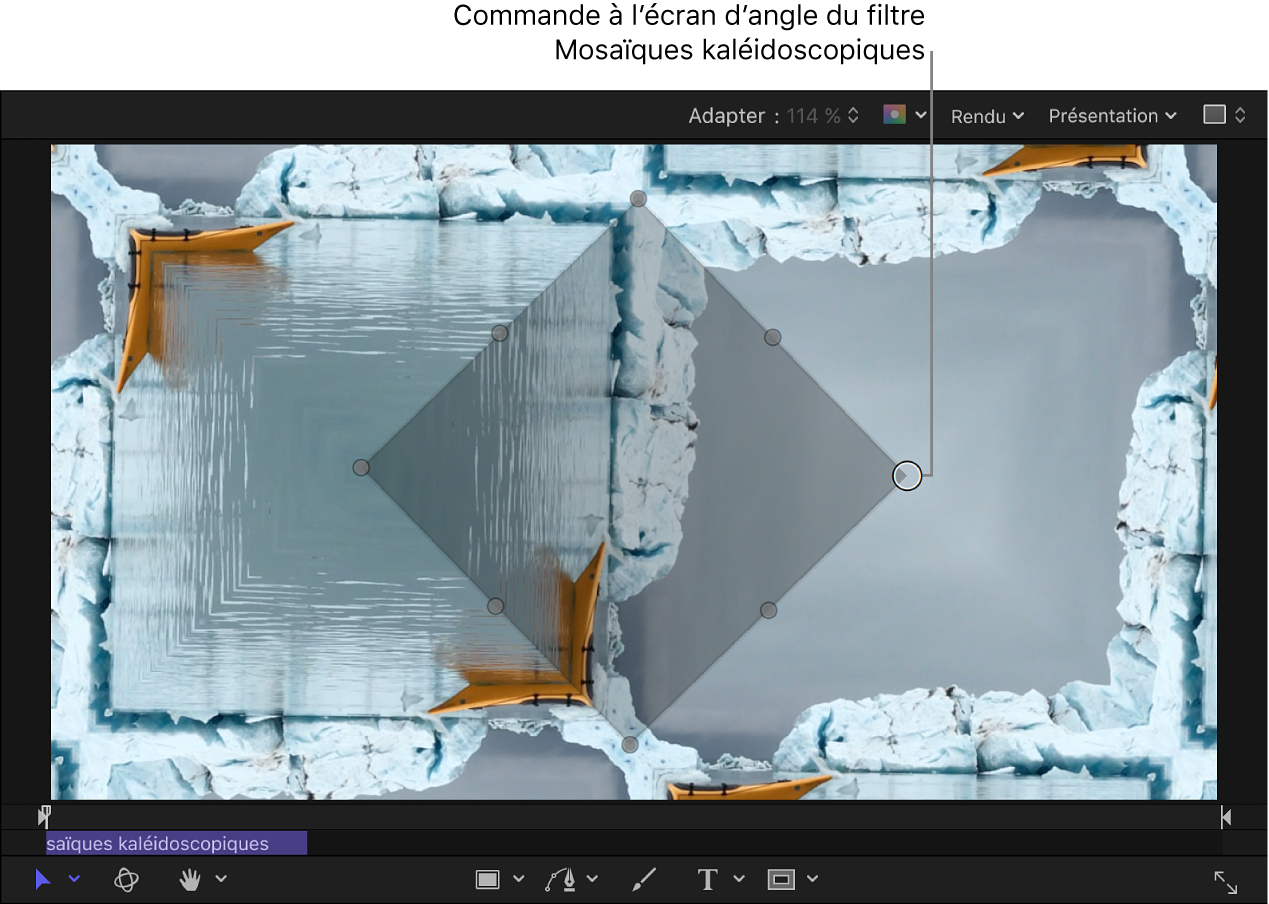Select the Rectangle shape tool

pos(487,880)
